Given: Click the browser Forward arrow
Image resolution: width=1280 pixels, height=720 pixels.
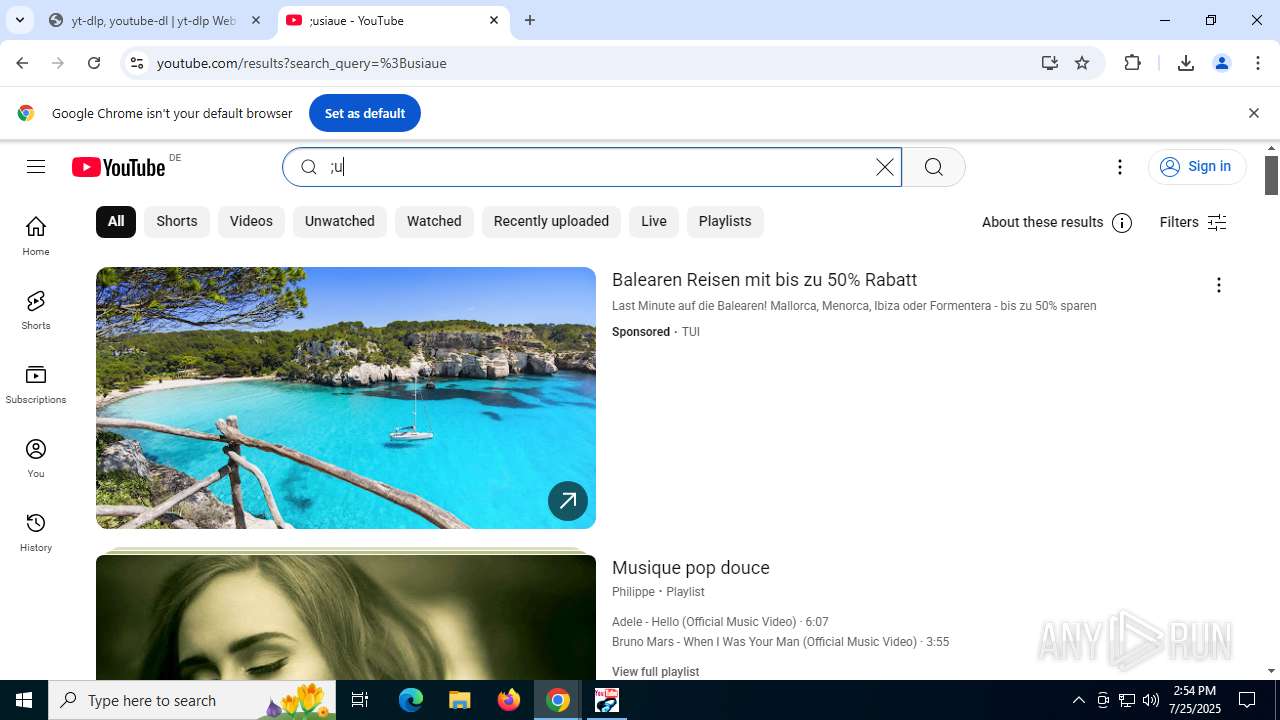Looking at the screenshot, I should (58, 63).
